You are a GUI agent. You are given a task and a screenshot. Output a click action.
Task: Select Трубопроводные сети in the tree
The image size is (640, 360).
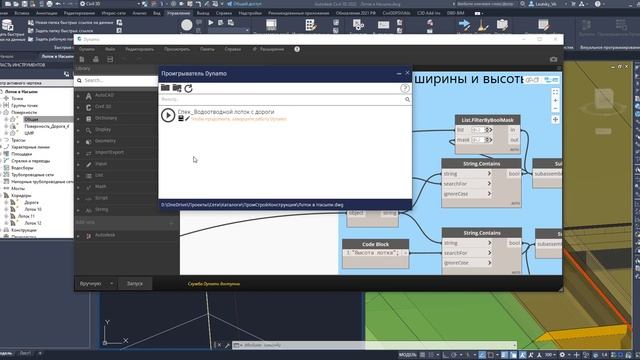(x=32, y=175)
